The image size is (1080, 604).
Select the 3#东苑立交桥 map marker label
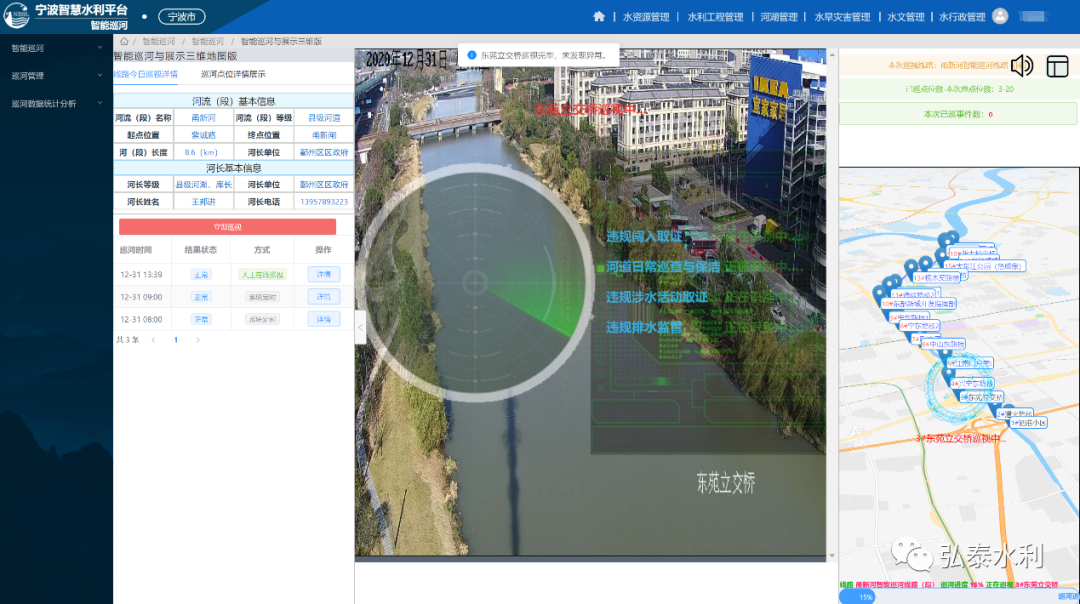pos(981,397)
